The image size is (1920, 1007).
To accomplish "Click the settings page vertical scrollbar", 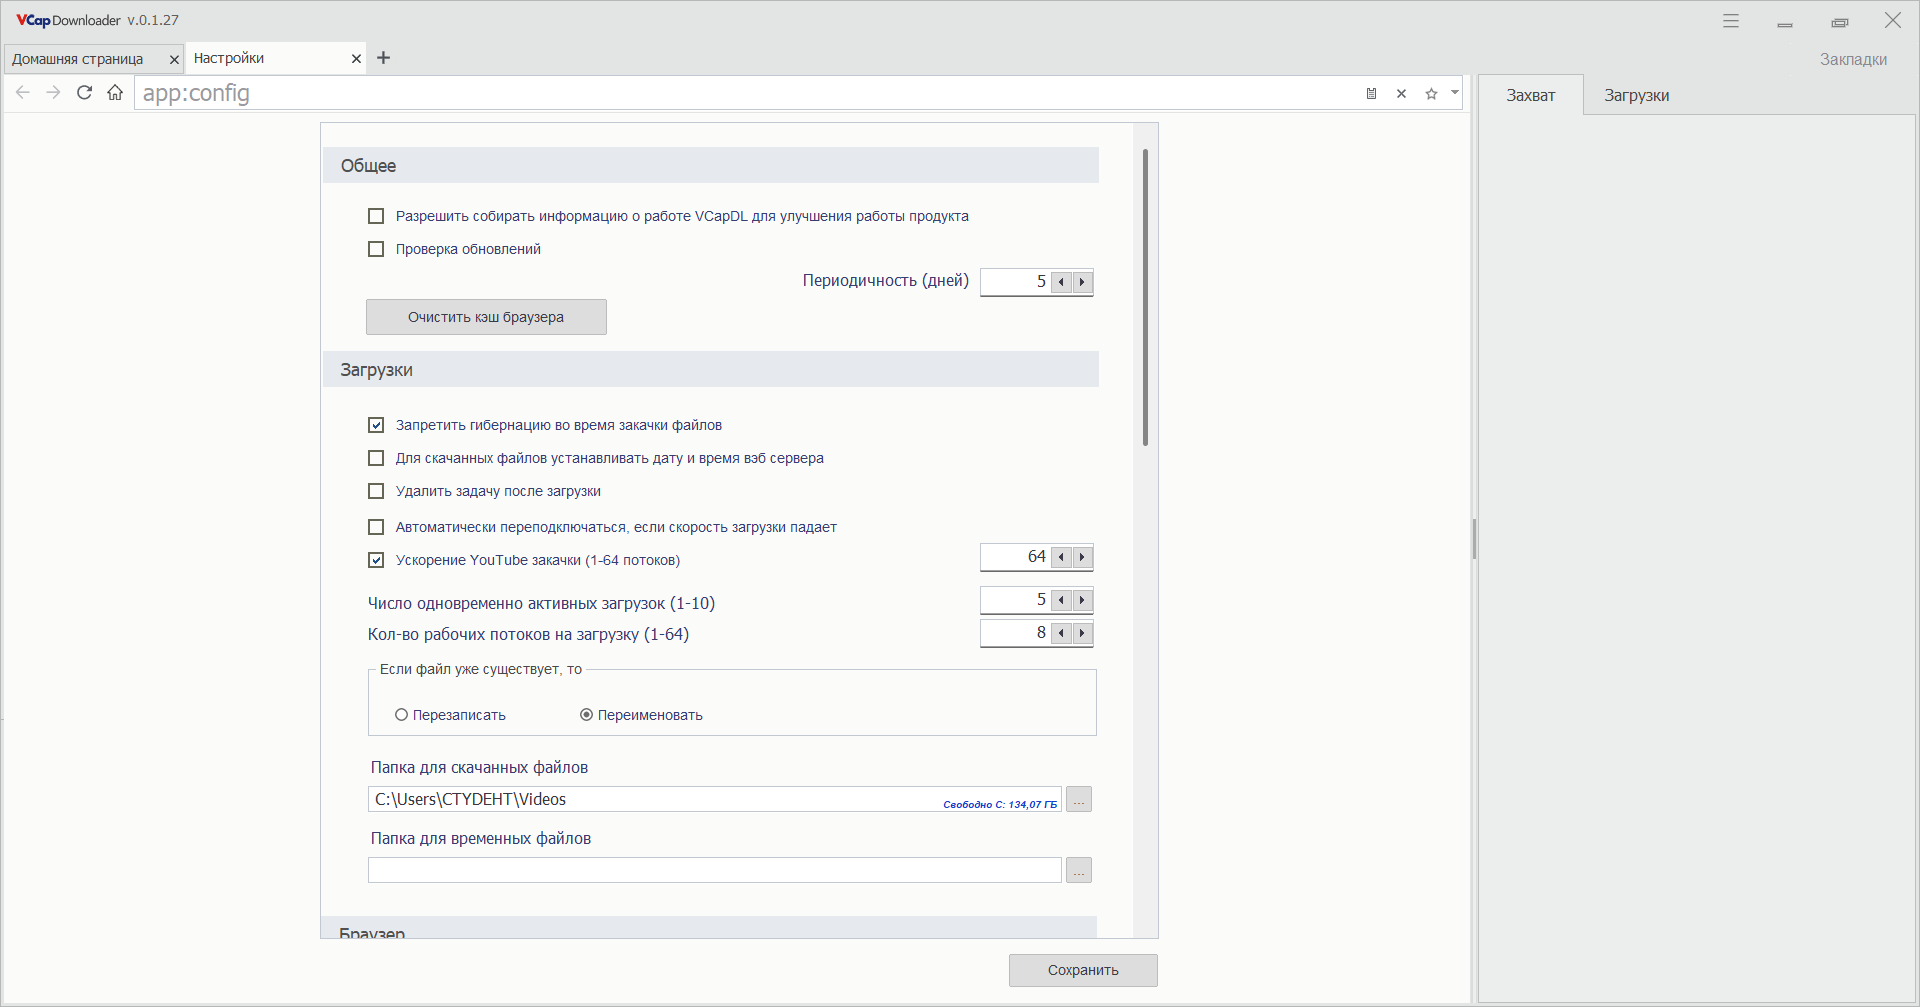I will tap(1145, 297).
